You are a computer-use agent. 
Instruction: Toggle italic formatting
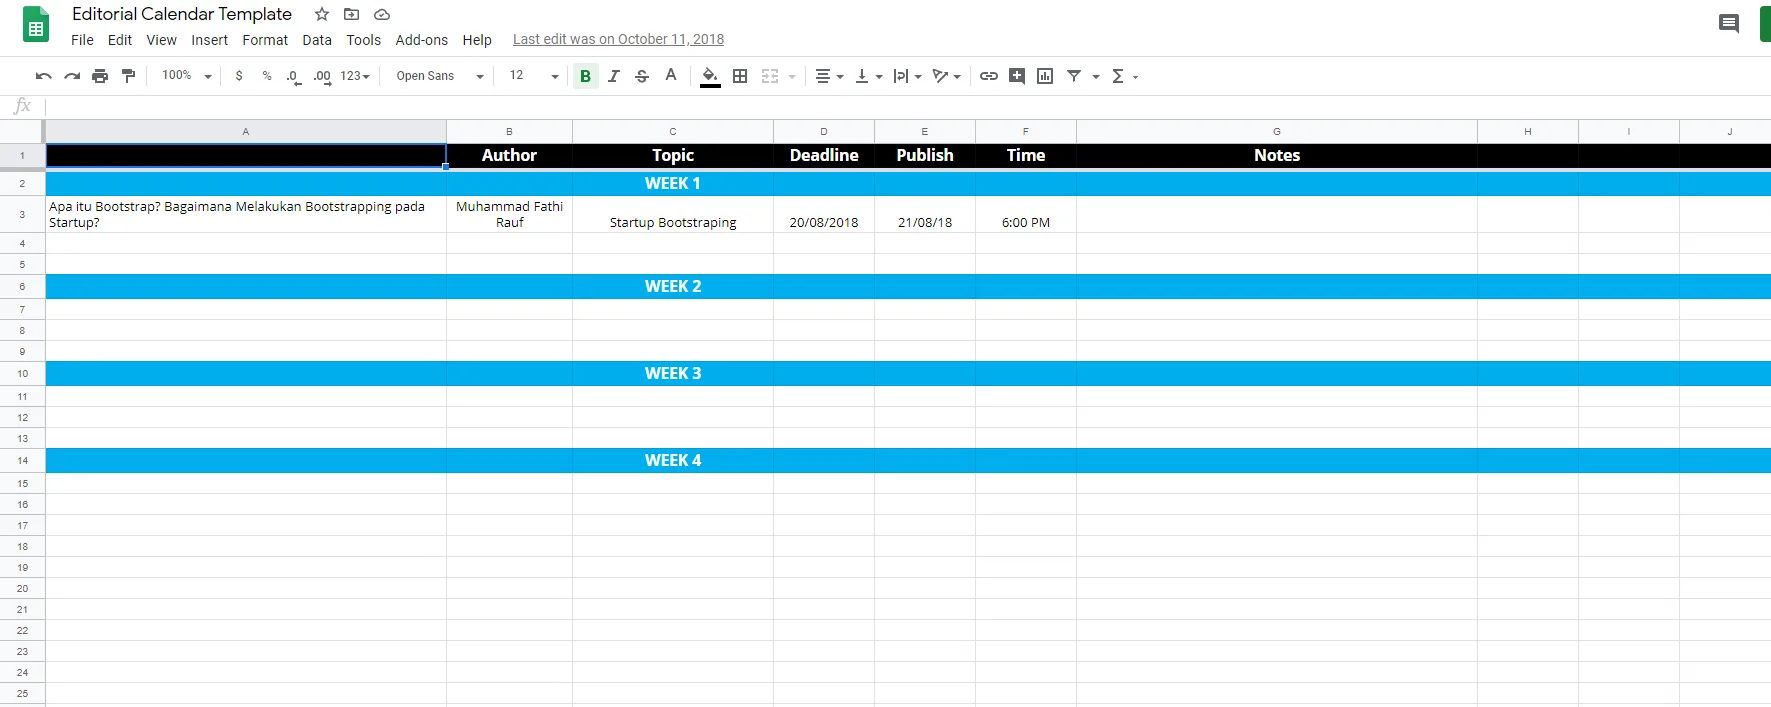point(614,76)
